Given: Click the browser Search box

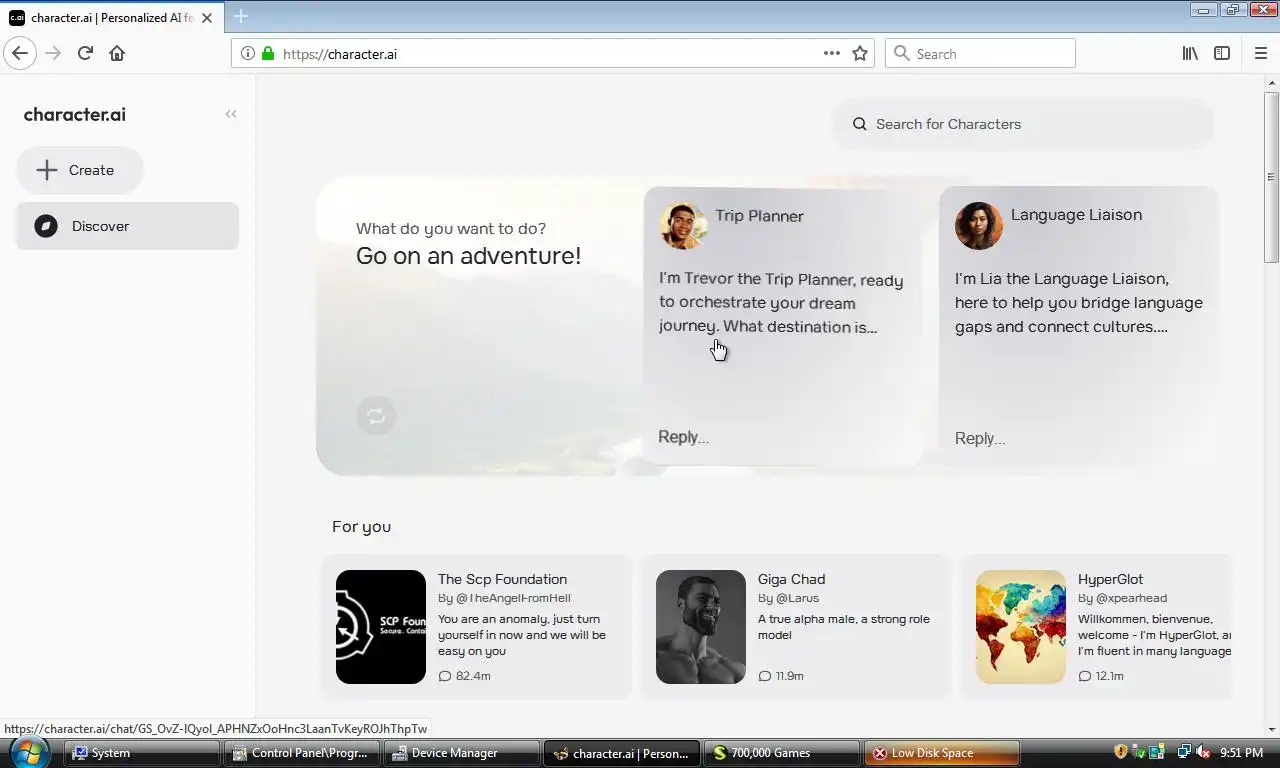Looking at the screenshot, I should tap(980, 53).
